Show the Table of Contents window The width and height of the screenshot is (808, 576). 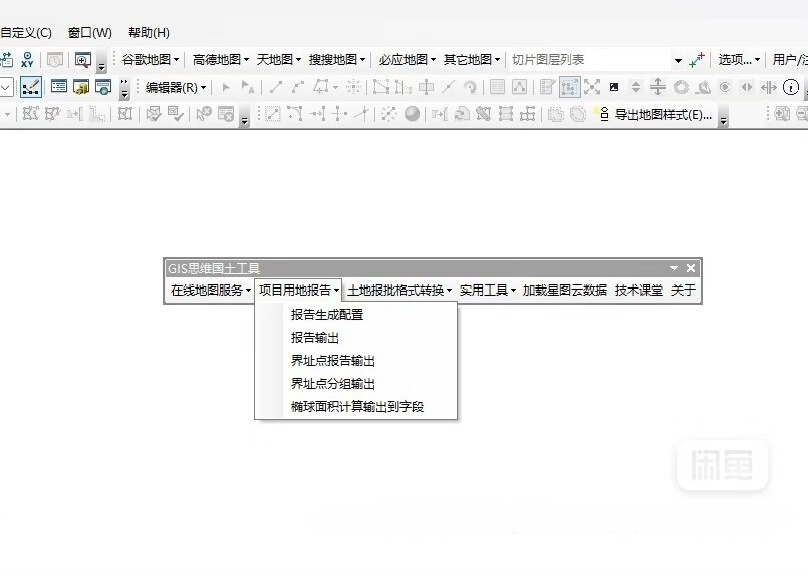coord(59,87)
